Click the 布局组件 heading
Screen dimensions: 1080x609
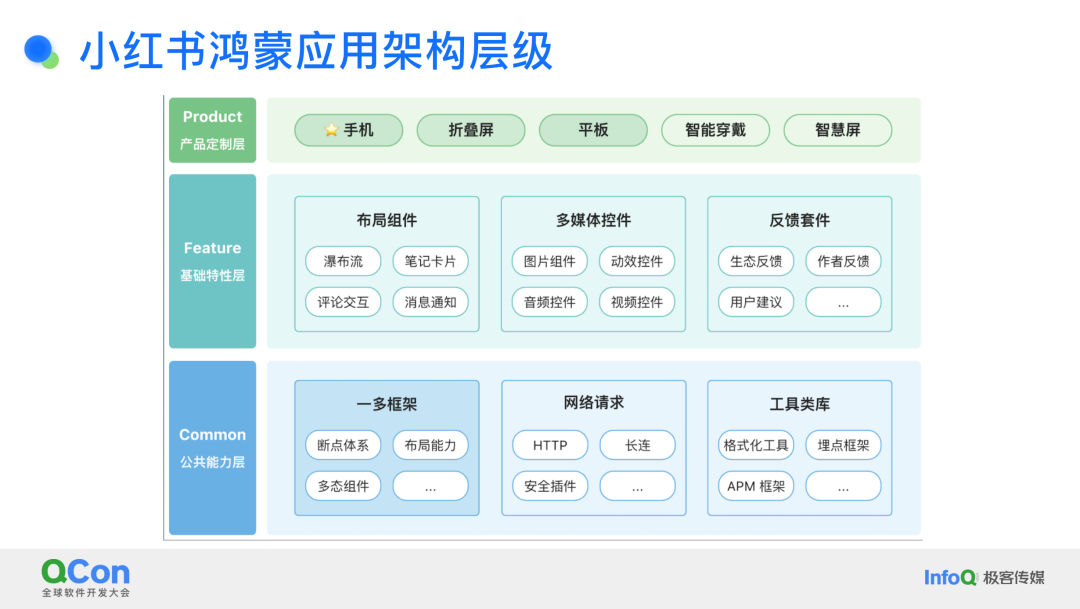tap(386, 220)
